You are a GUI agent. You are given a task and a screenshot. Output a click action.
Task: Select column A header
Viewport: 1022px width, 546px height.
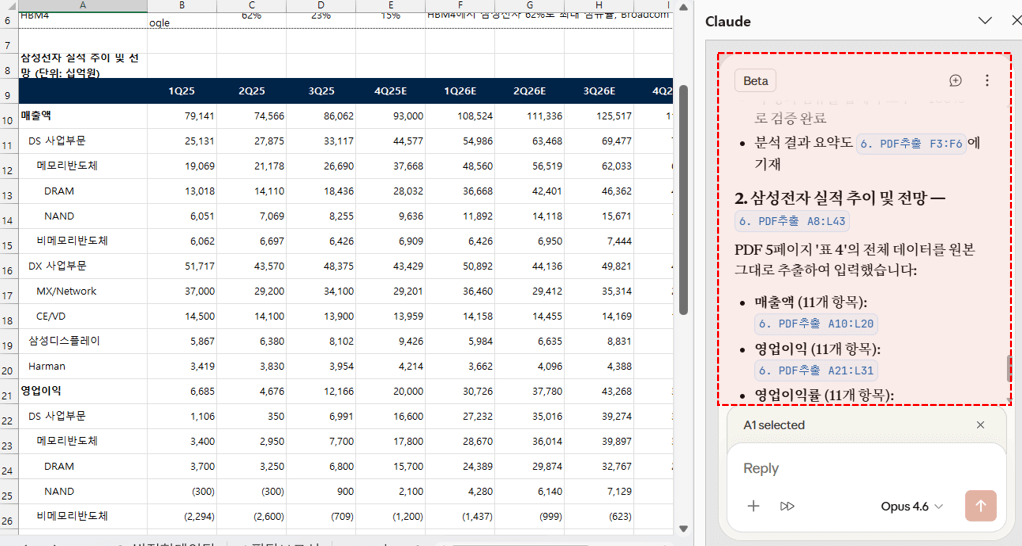(83, 5)
